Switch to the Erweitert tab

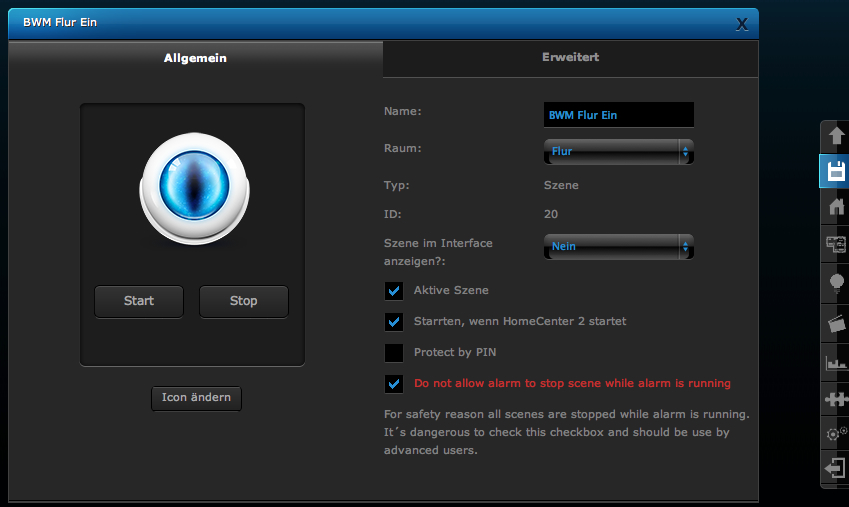pos(570,58)
